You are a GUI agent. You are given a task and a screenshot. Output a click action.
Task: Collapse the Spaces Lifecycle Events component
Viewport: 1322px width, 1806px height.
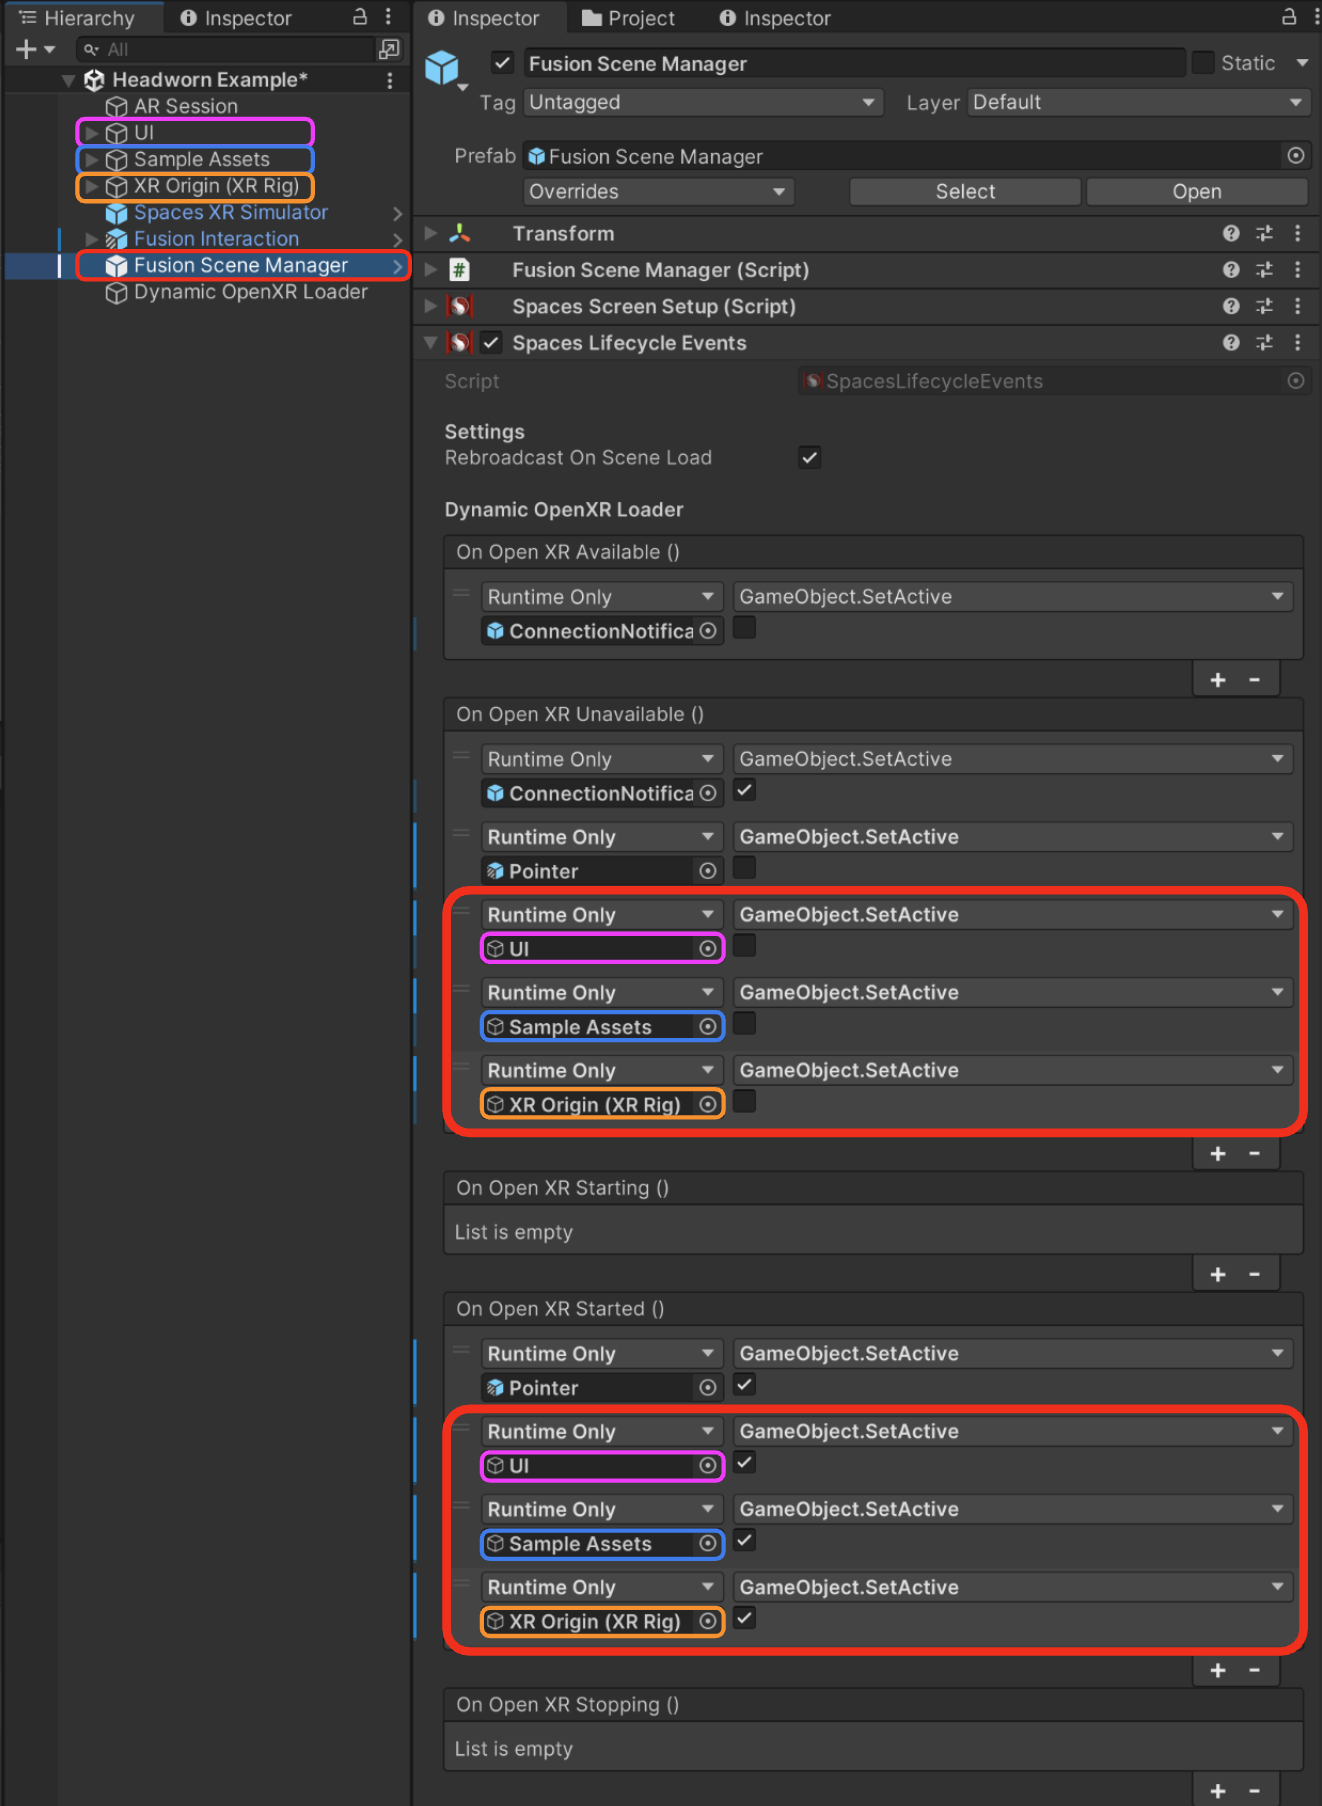(x=431, y=343)
